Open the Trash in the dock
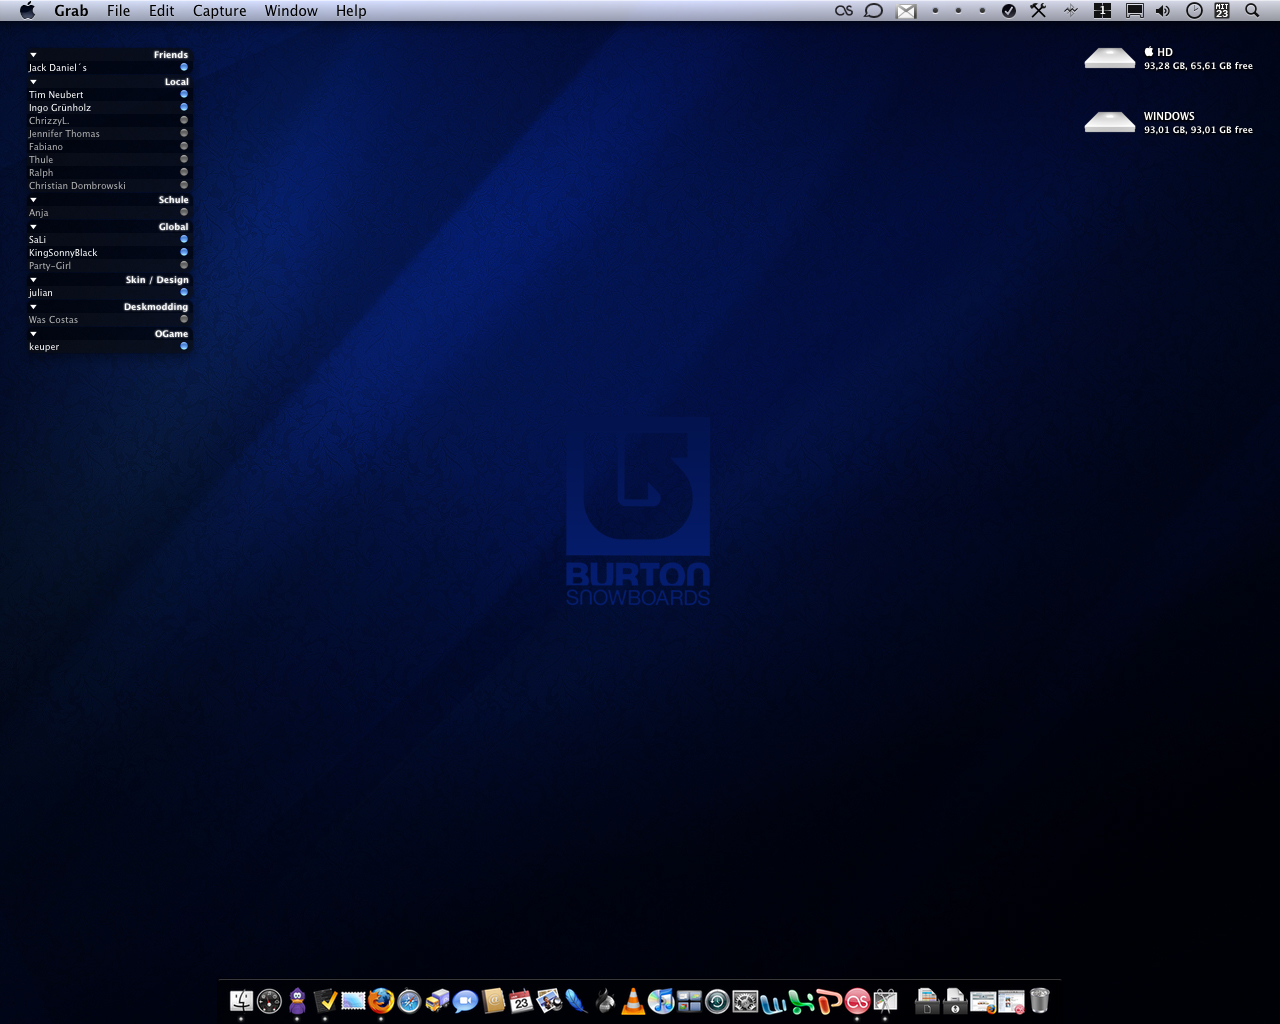 pos(1040,1001)
